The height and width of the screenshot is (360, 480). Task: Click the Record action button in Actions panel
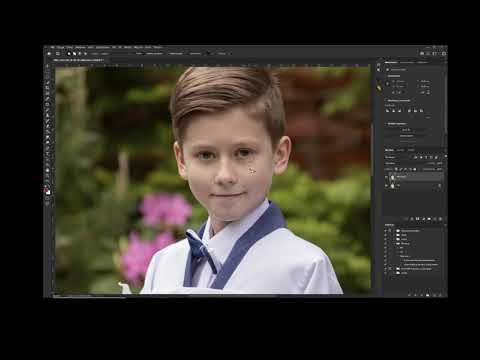click(x=415, y=295)
